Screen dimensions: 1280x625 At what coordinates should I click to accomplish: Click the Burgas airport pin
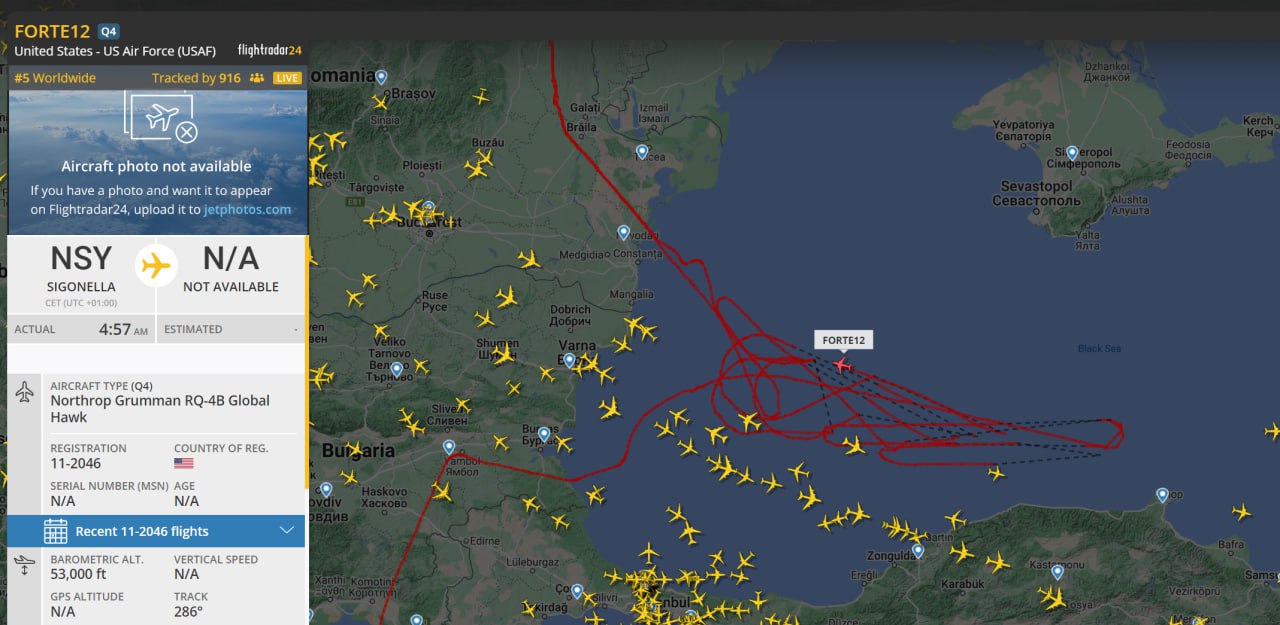click(x=544, y=434)
